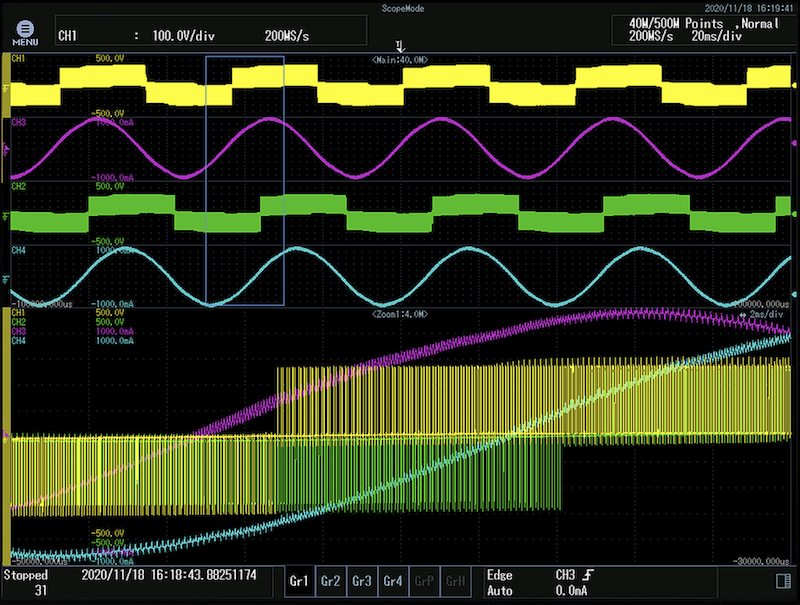Click the Main:40.0M window label
The height and width of the screenshot is (605, 800).
[x=400, y=60]
